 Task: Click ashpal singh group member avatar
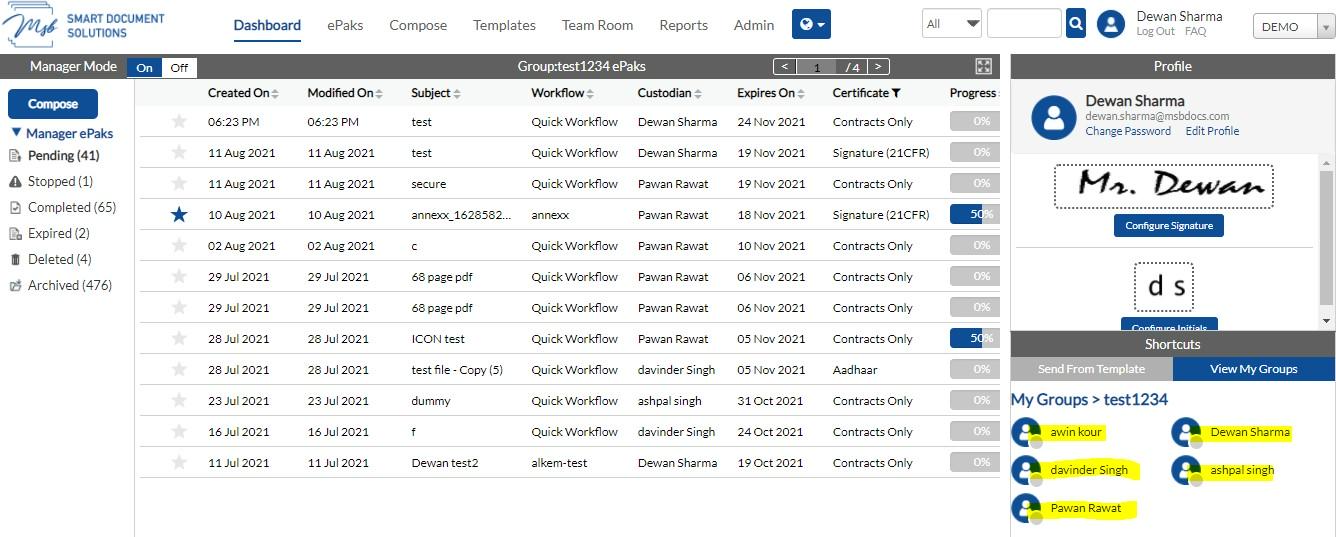[1187, 471]
